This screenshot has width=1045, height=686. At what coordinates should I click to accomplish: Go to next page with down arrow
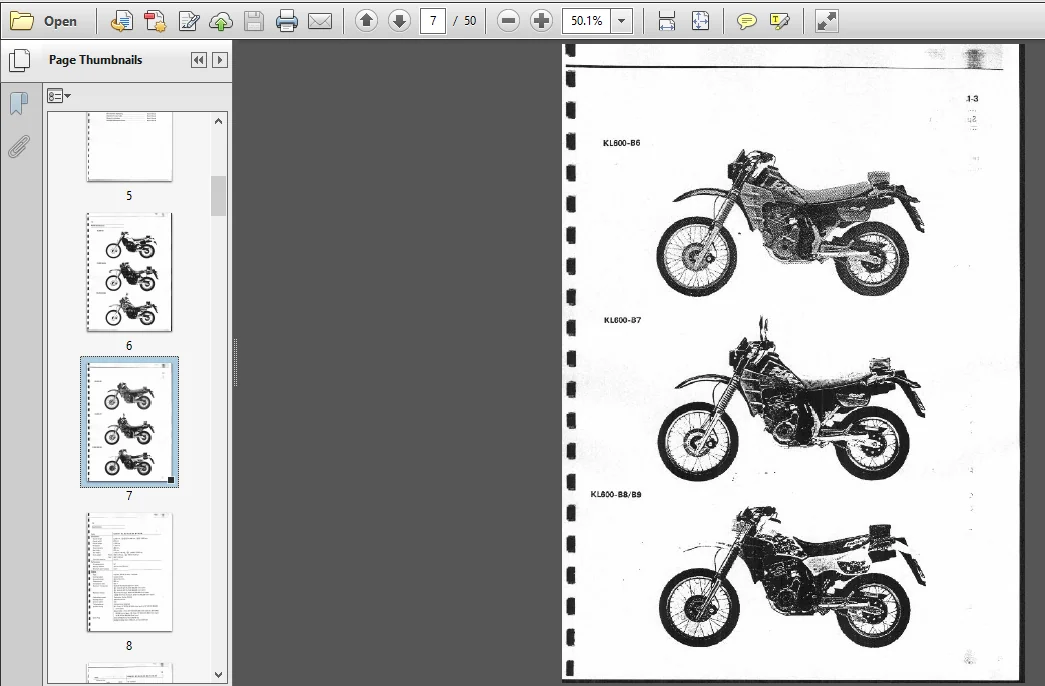coord(399,21)
